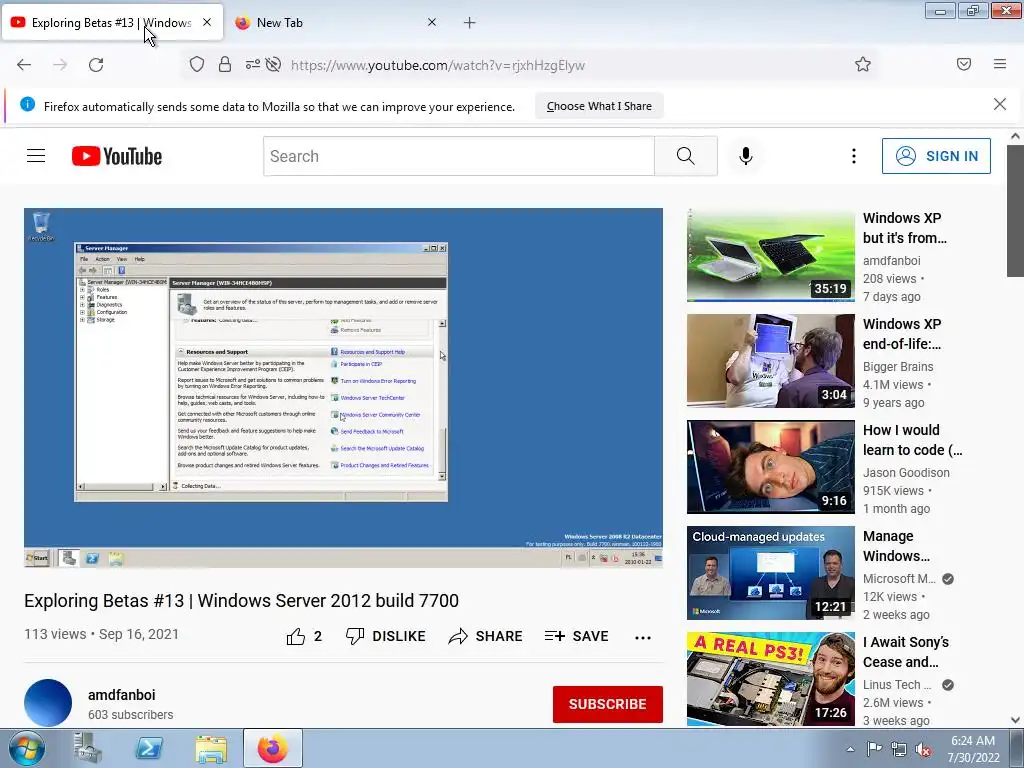Click the padlock site security icon
This screenshot has width=1024, height=768.
tap(225, 65)
